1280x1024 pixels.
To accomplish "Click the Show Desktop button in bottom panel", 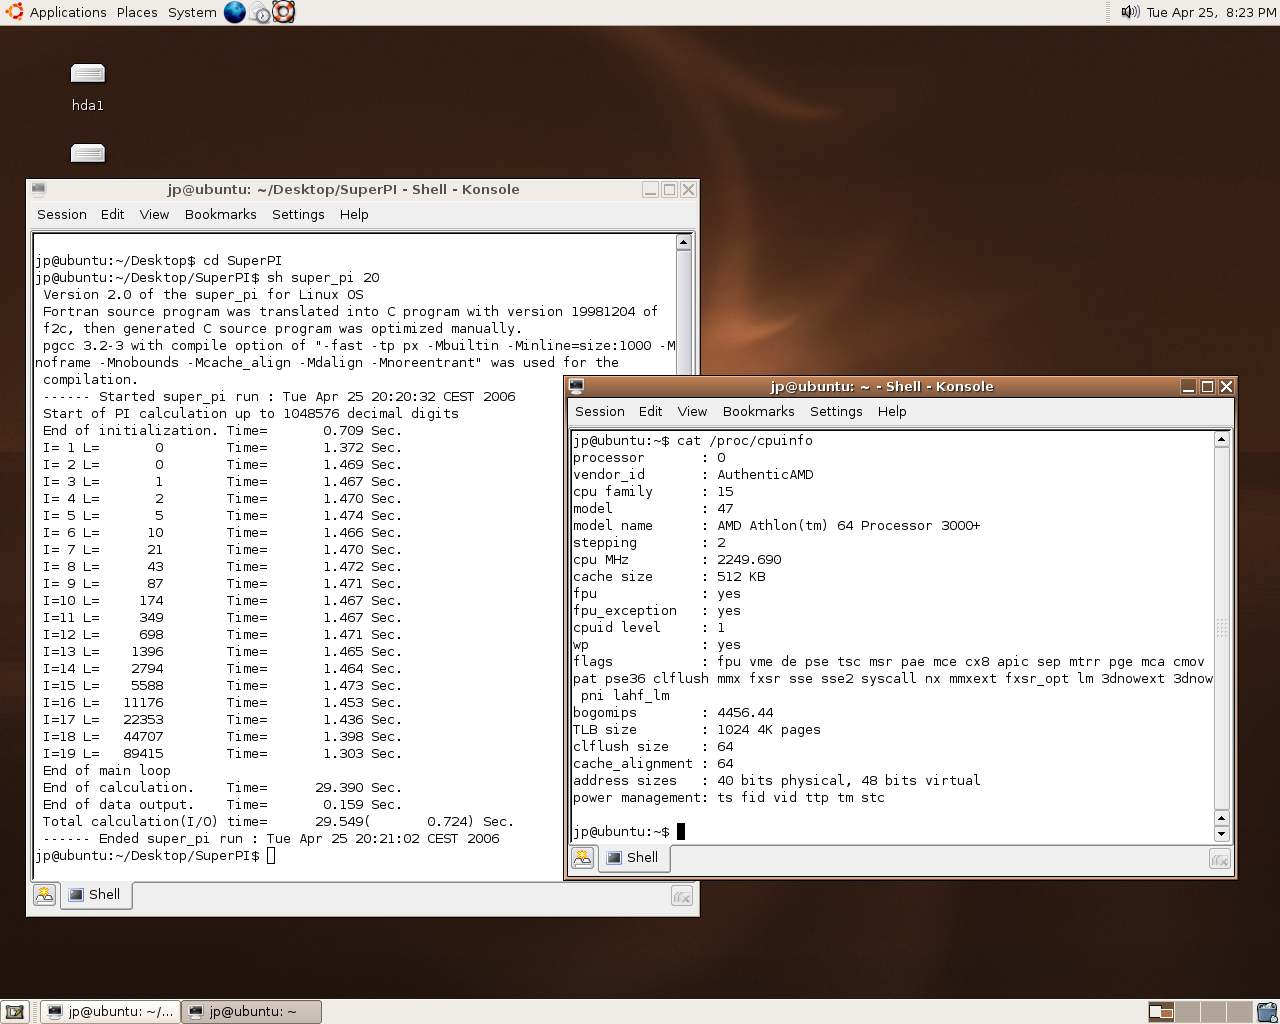I will click(x=14, y=1011).
